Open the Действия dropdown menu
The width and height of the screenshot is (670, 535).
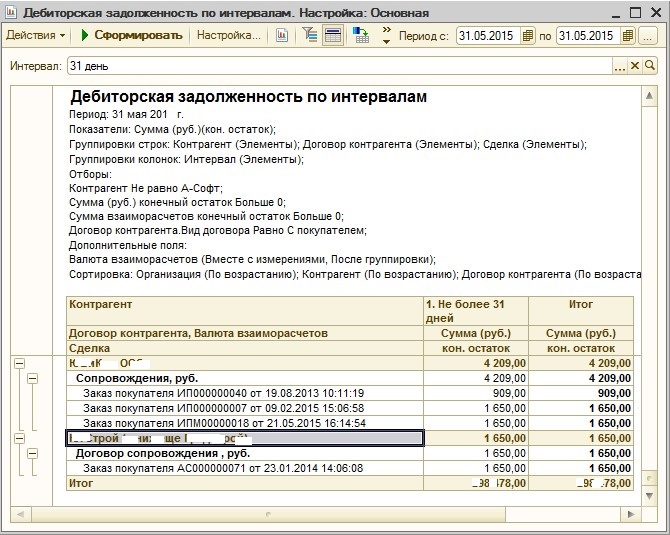point(35,35)
